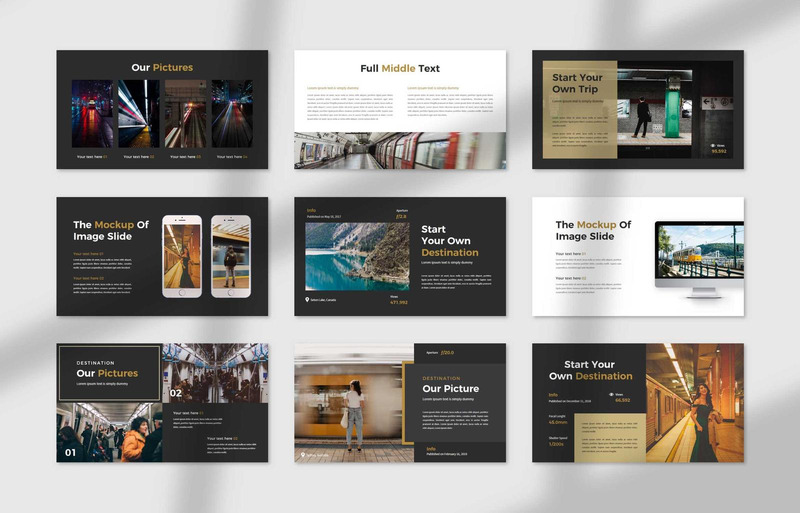Viewport: 800px width, 513px height.
Task: Click the gold text box on the last slide
Action: pos(610,438)
